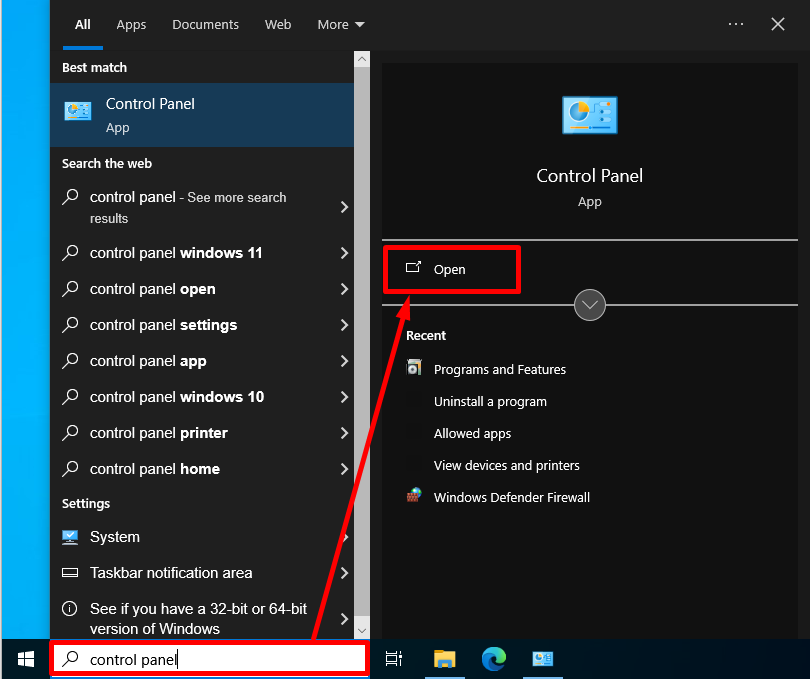Select 'control panel open' suggestion
Screen dimensions: 810x679
[202, 289]
